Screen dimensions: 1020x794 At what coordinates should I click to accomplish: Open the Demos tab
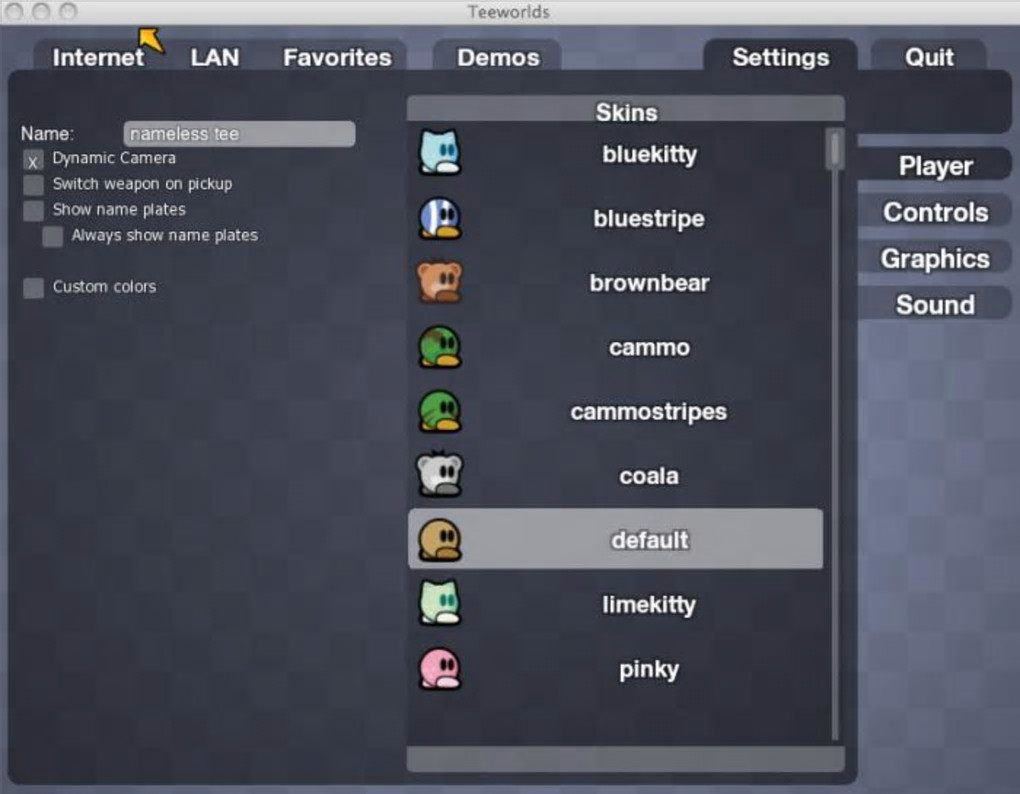[498, 57]
